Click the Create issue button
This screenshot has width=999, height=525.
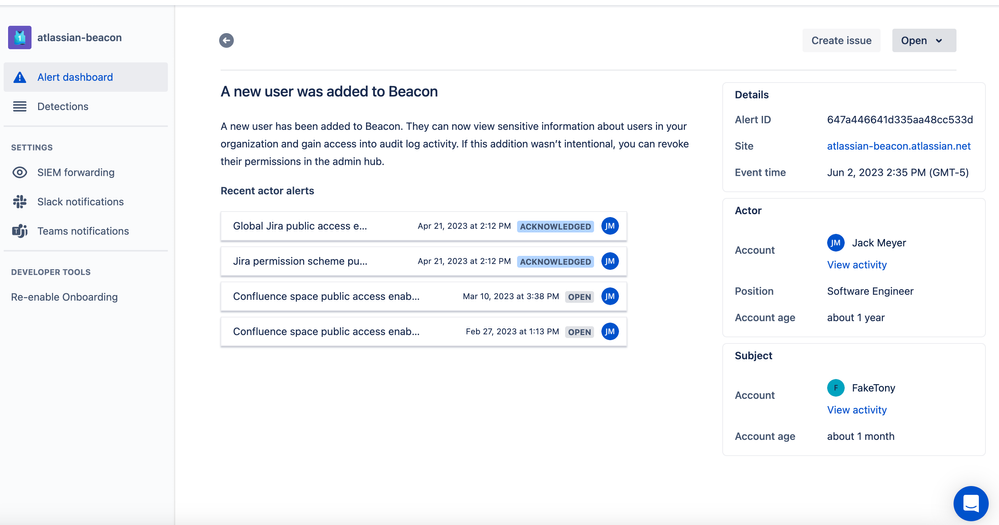[841, 40]
